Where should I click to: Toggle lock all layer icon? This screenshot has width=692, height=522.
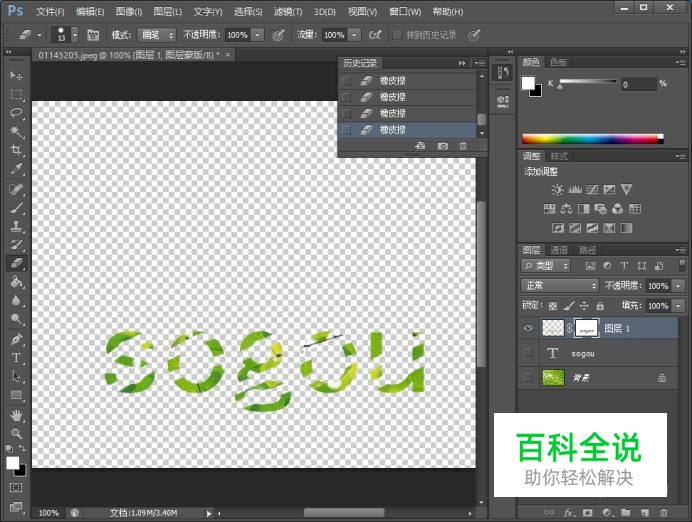(x=600, y=305)
